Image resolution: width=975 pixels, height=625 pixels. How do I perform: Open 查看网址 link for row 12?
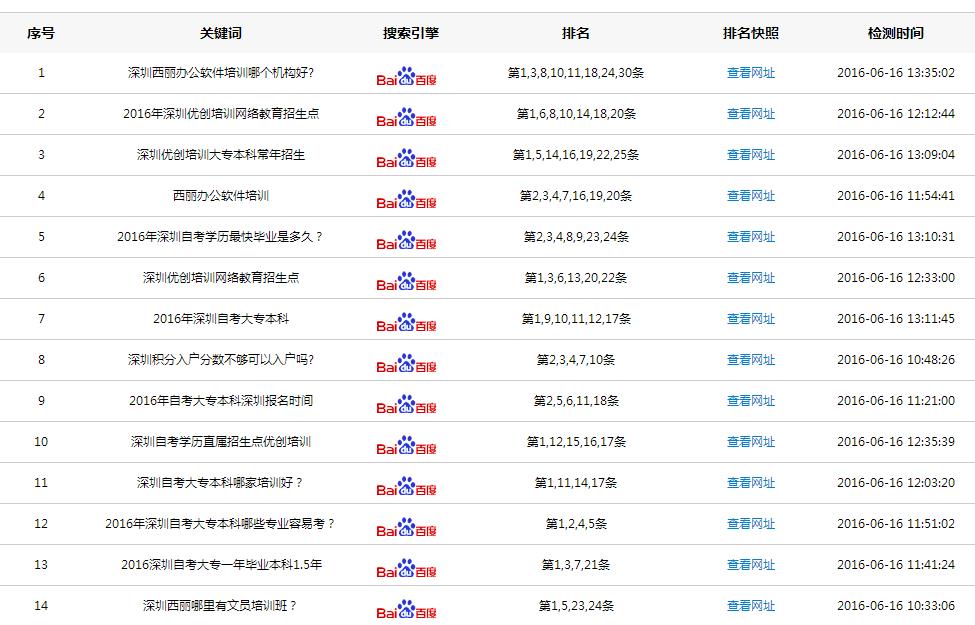pyautogui.click(x=751, y=524)
